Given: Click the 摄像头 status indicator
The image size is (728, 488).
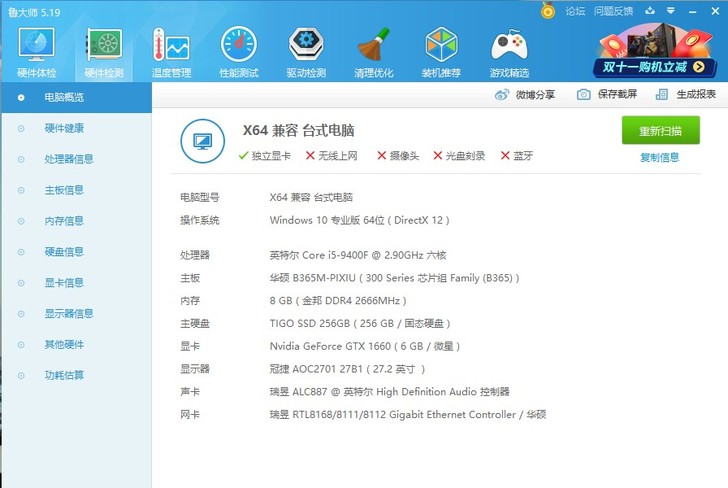Looking at the screenshot, I should point(398,156).
